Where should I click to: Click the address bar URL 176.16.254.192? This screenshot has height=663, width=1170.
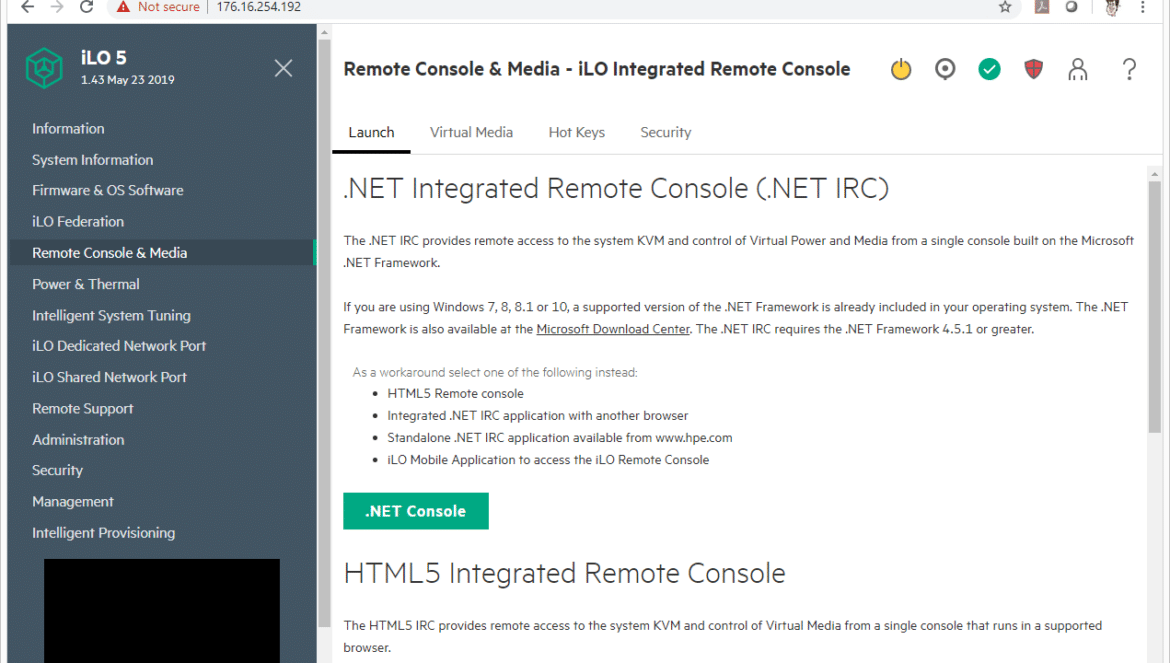coord(259,7)
